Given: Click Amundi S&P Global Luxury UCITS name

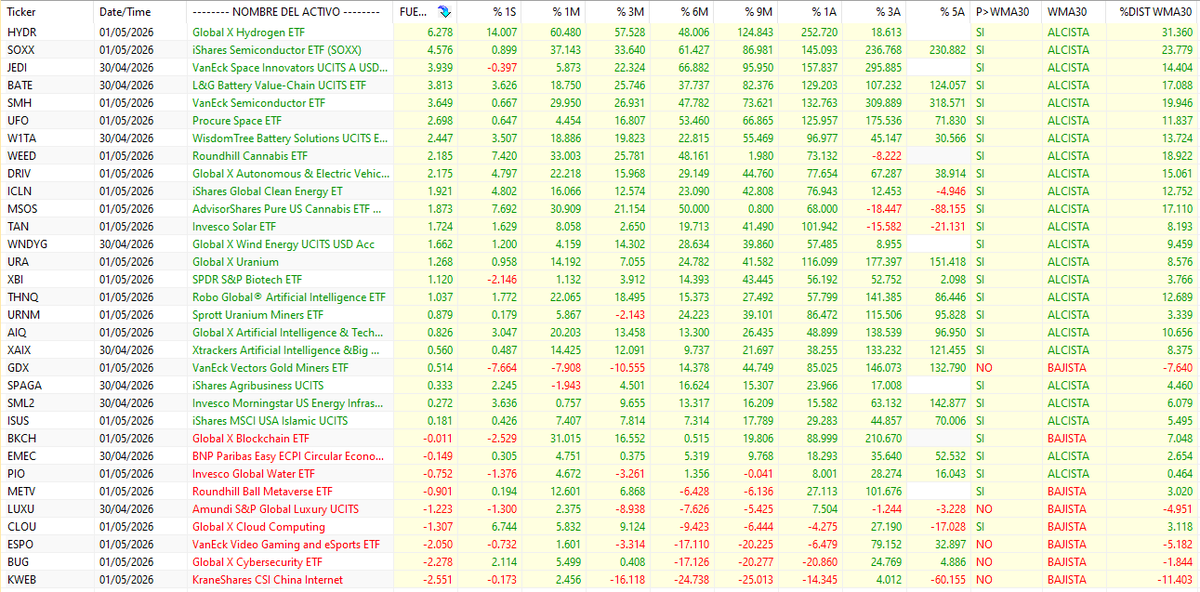Looking at the screenshot, I should (276, 509).
